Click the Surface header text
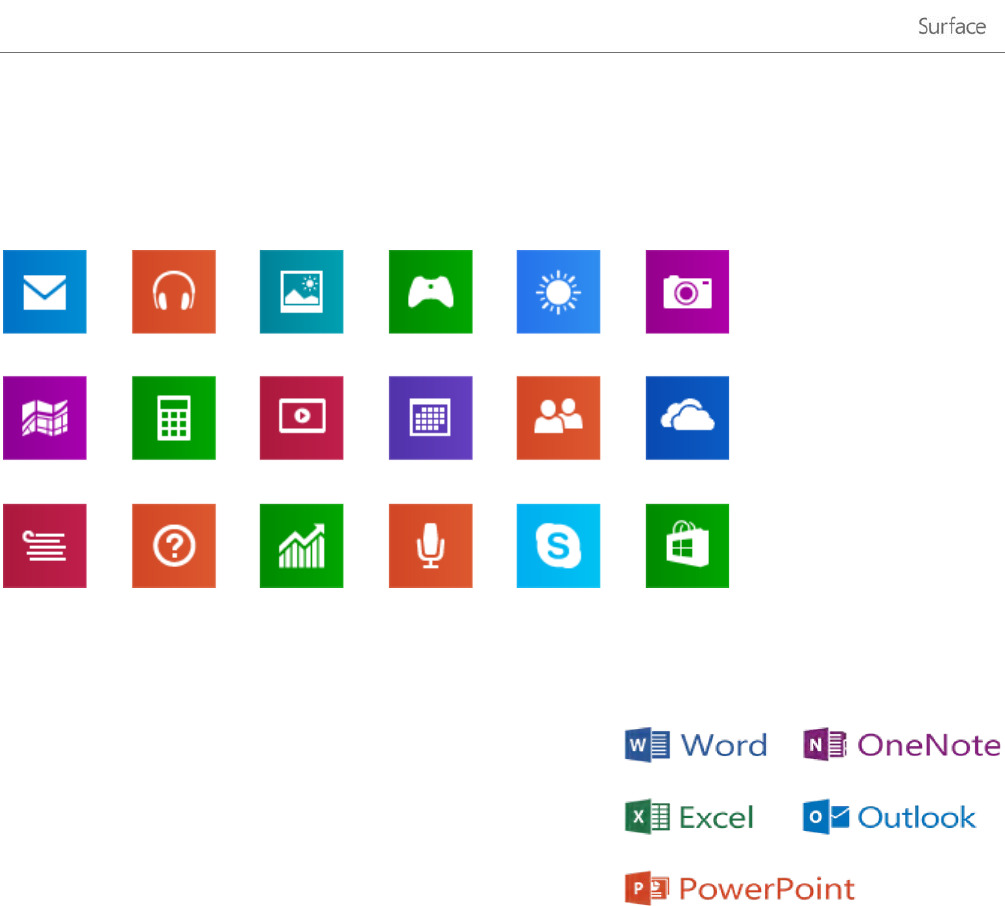The image size is (1005, 906). click(952, 27)
